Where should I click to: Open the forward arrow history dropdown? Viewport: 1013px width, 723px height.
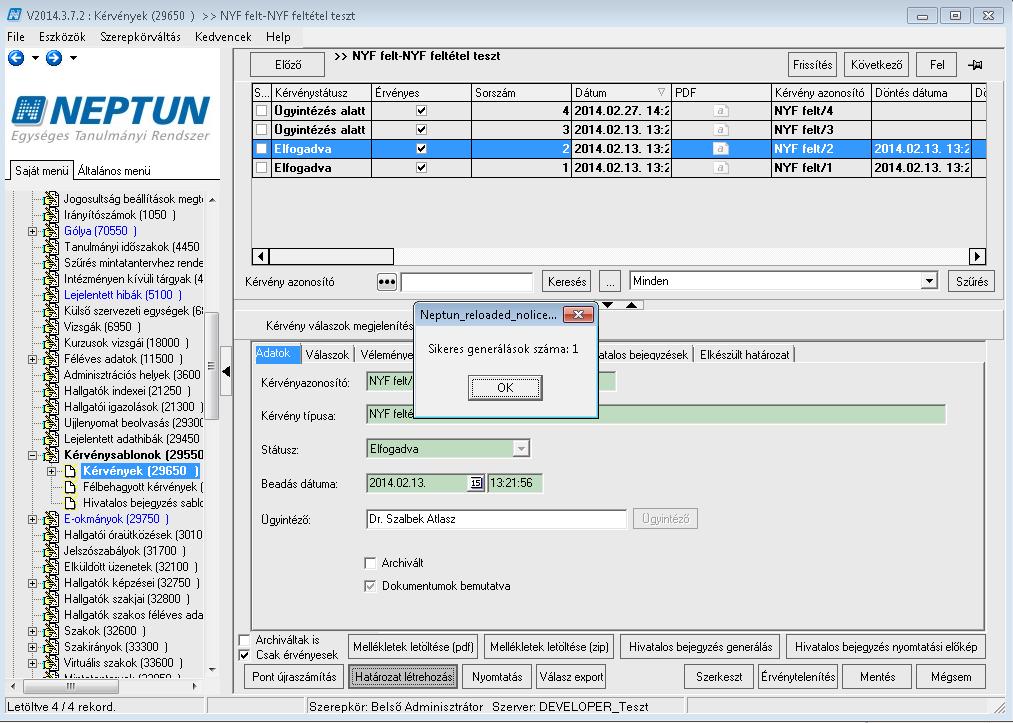[73, 58]
